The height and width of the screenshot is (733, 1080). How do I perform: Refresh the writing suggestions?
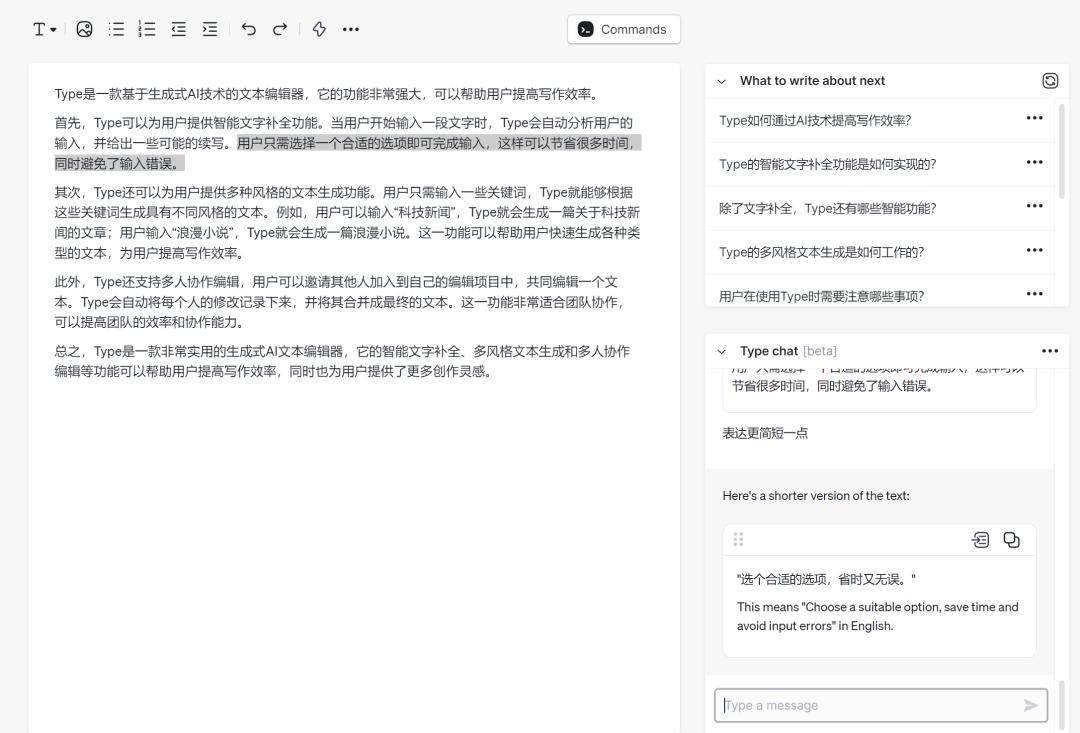coord(1049,81)
